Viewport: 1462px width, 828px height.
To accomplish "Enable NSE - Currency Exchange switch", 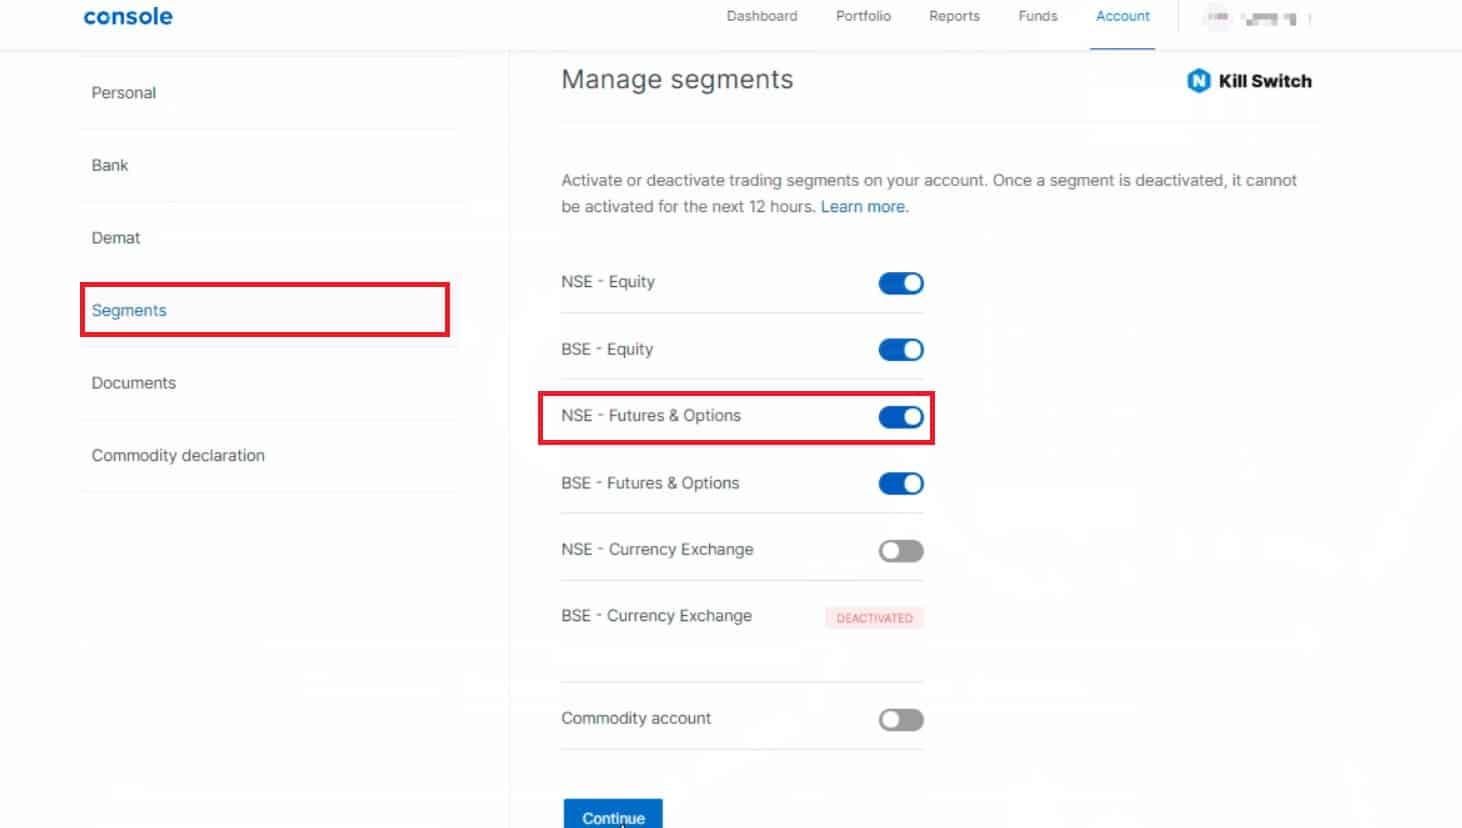I will pos(901,551).
